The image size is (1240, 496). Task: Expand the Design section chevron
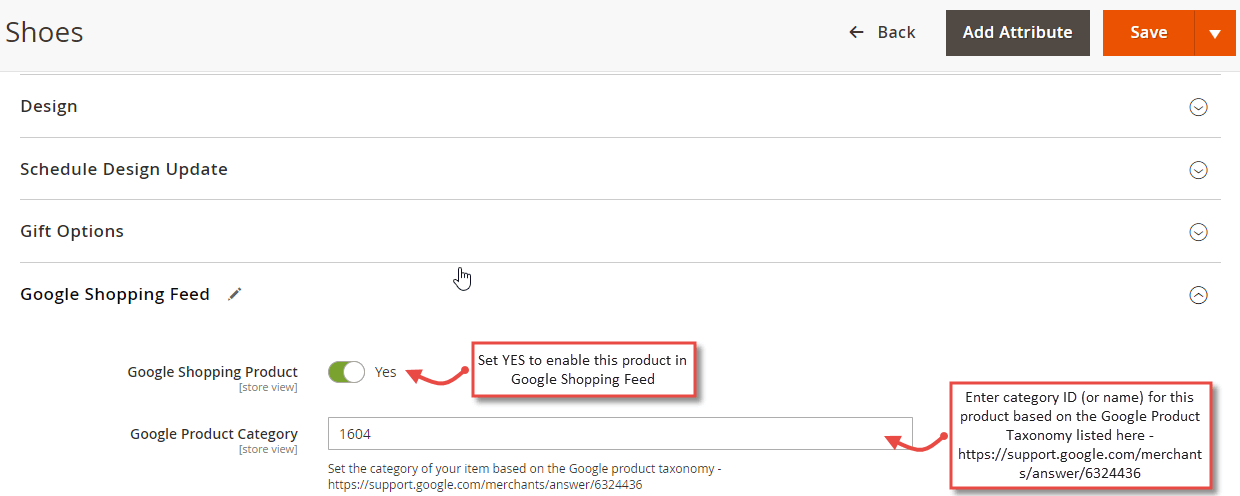pyautogui.click(x=1198, y=107)
